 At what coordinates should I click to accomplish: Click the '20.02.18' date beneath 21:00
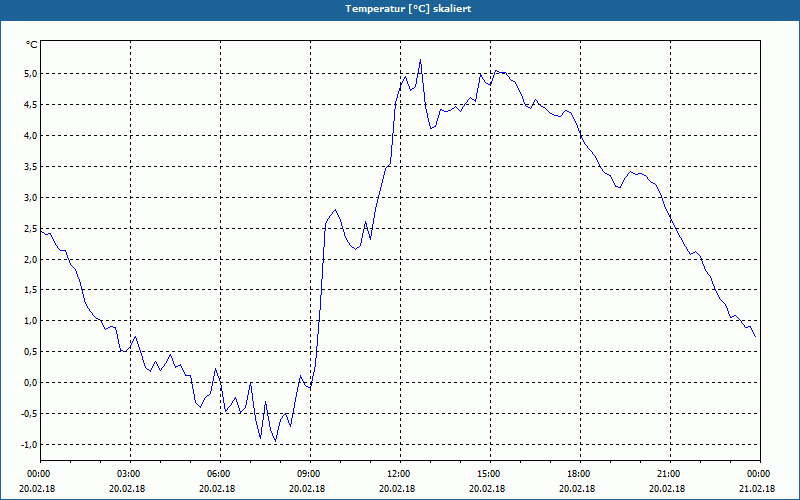[667, 489]
